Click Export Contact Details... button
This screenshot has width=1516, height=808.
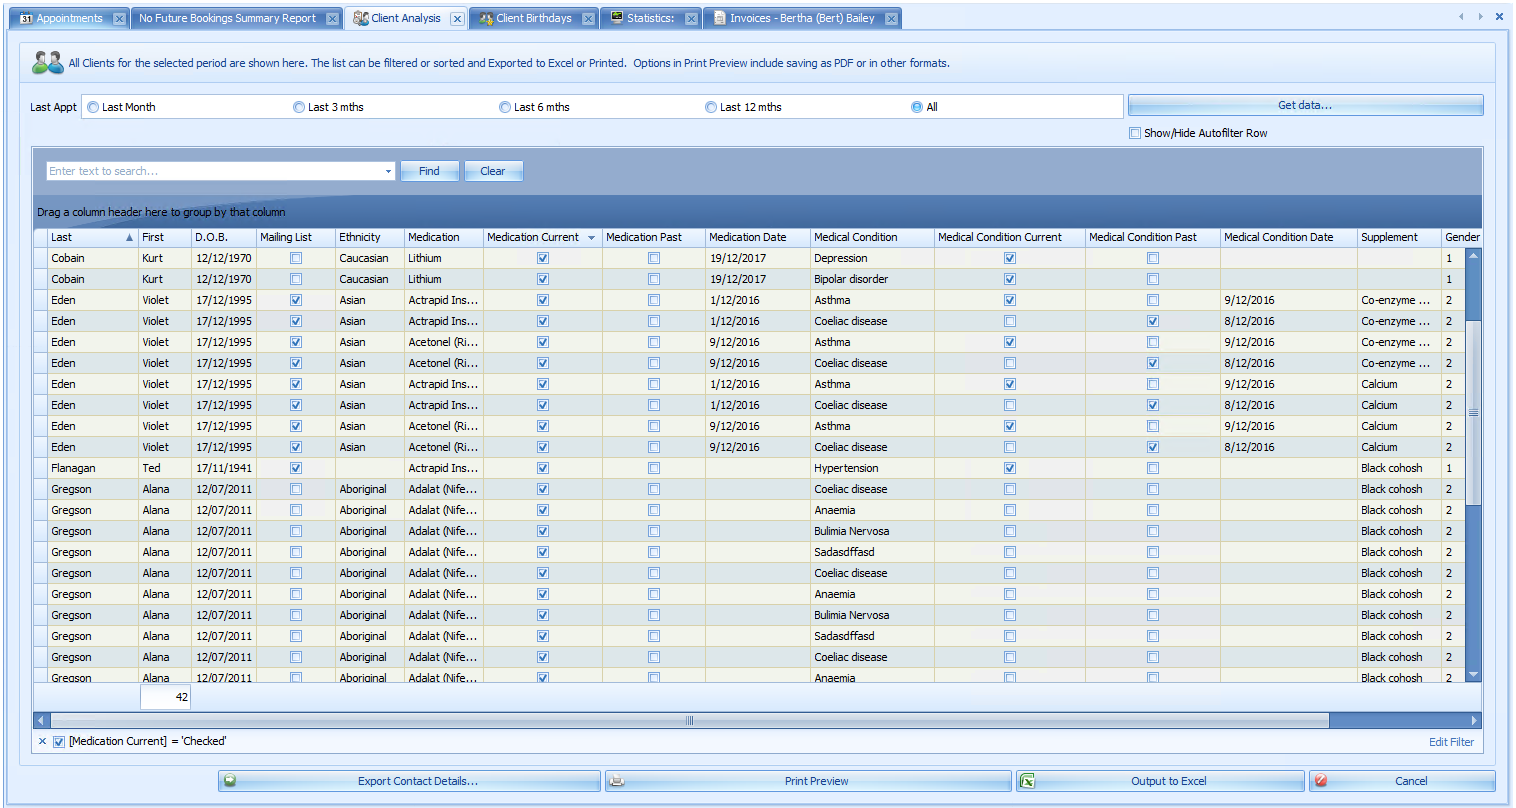click(410, 781)
